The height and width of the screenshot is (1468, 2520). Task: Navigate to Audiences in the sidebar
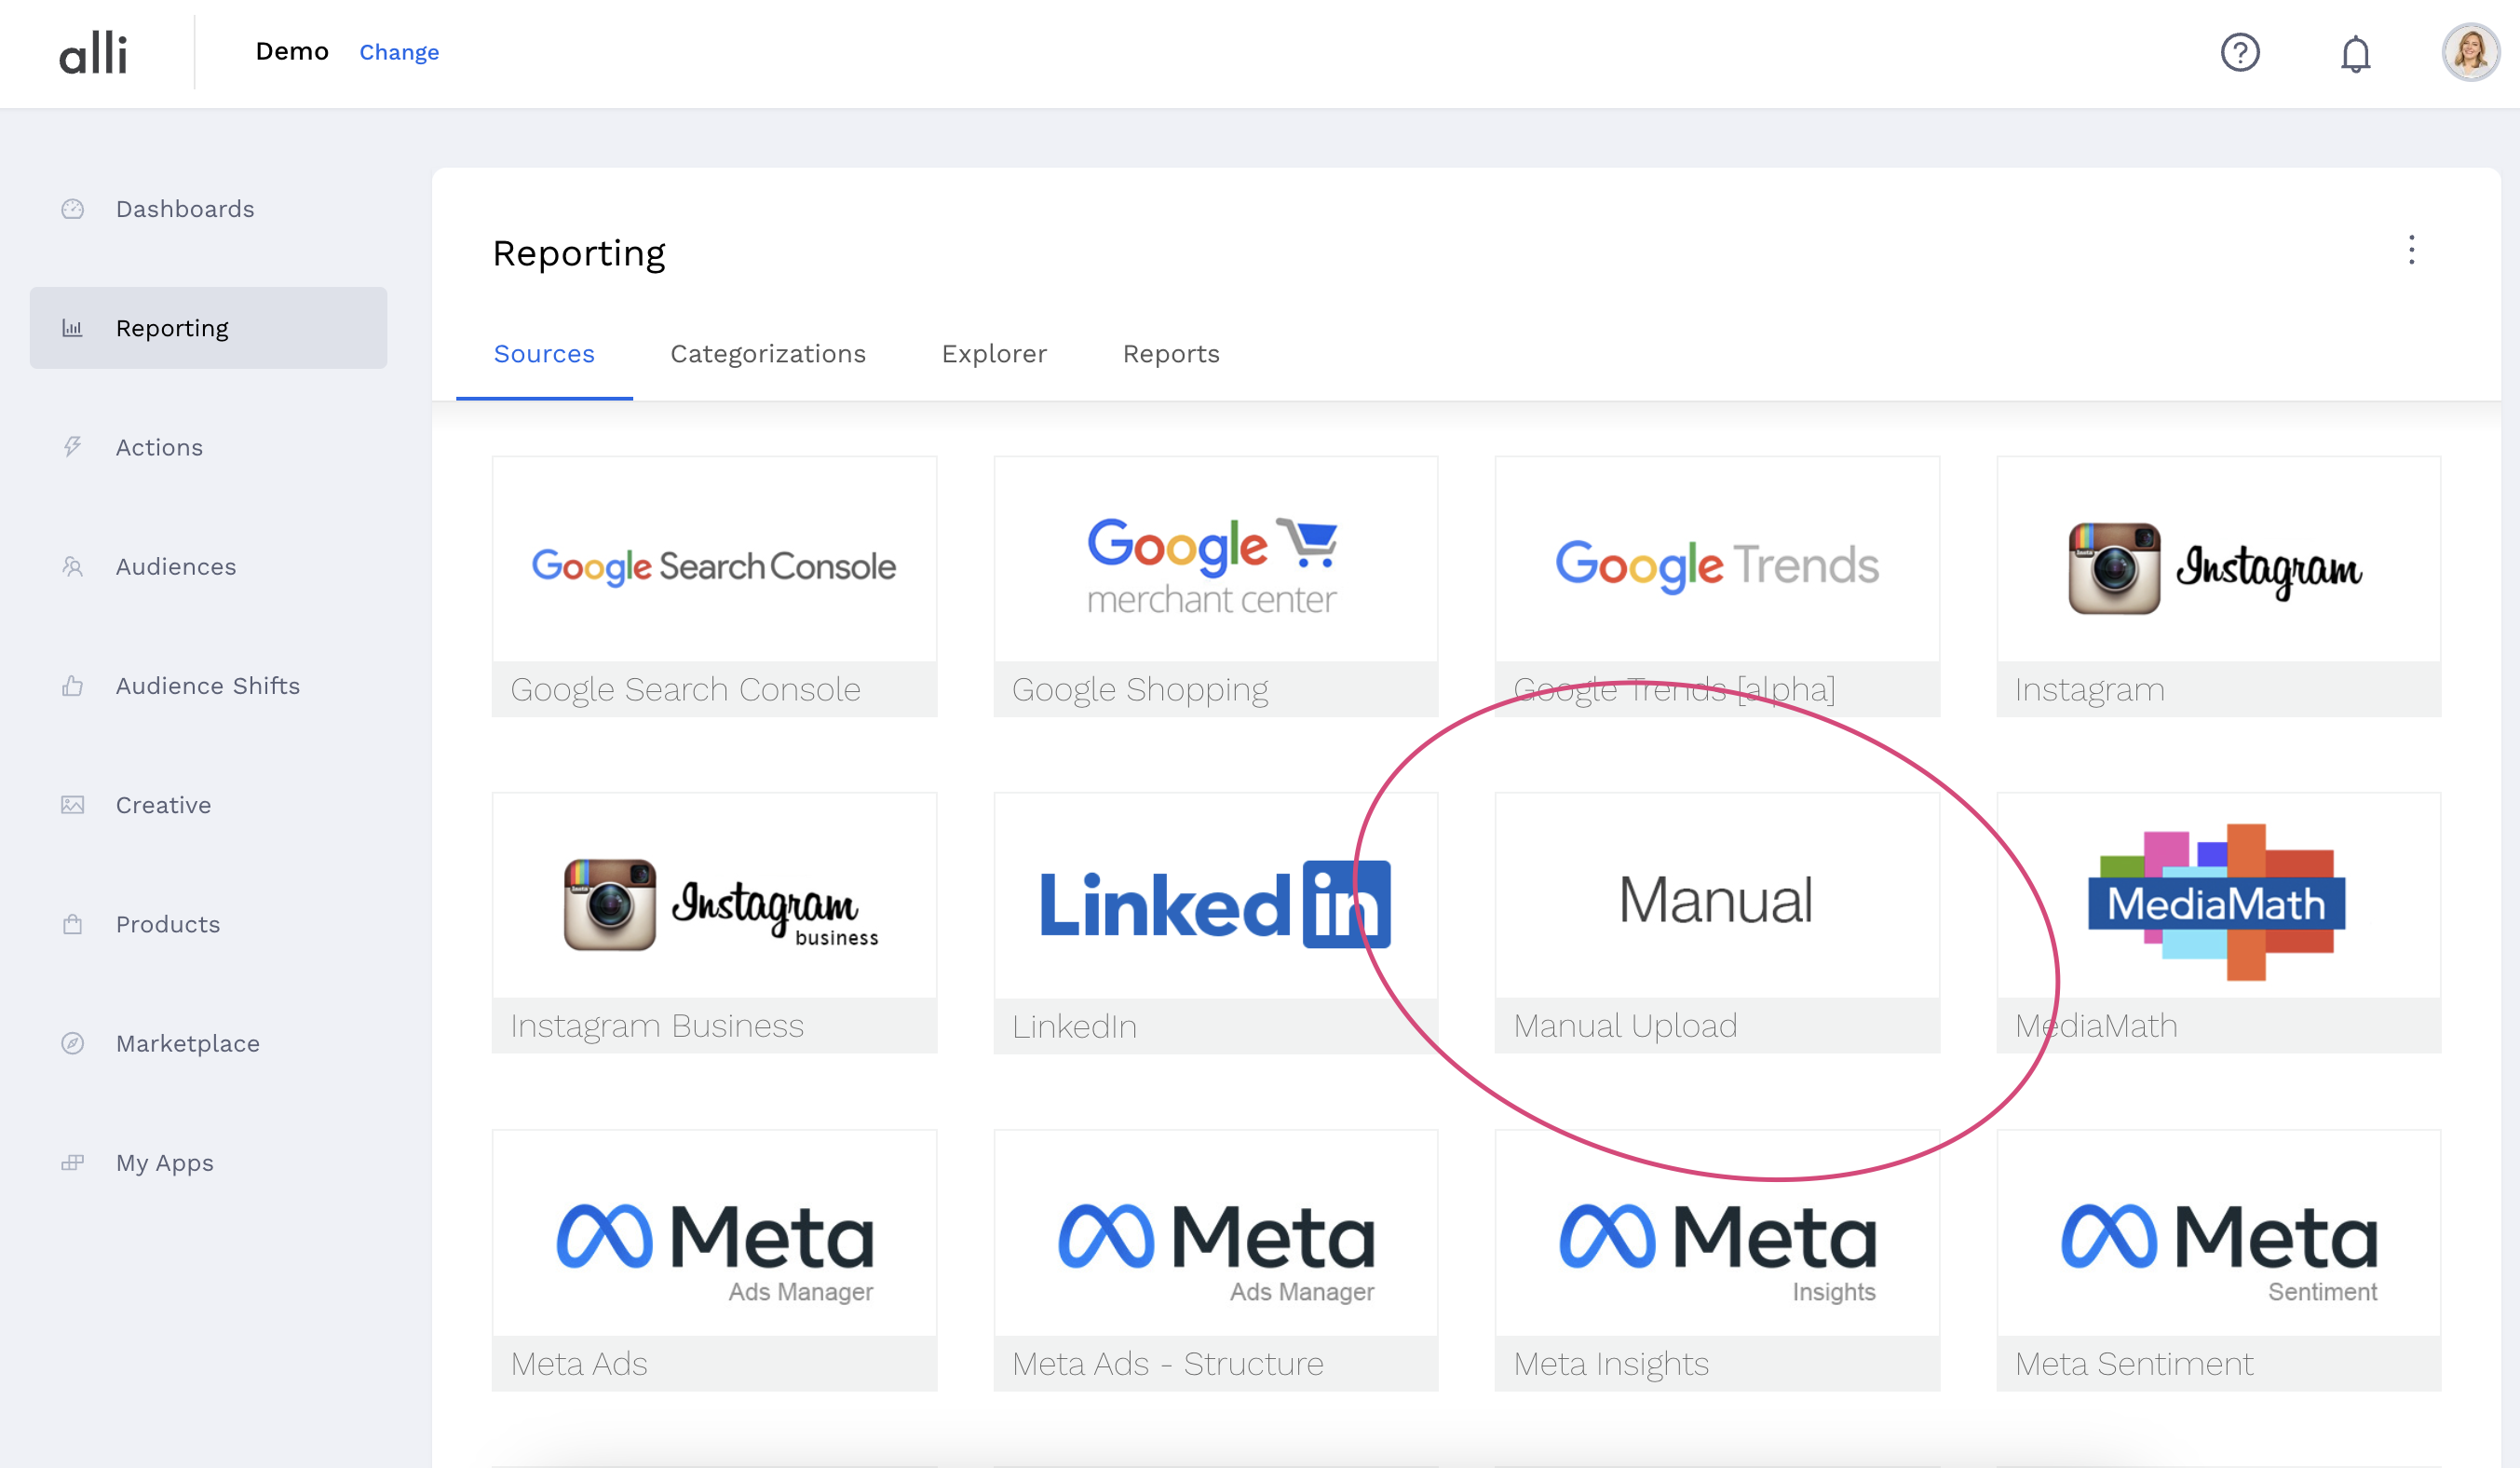pyautogui.click(x=208, y=566)
